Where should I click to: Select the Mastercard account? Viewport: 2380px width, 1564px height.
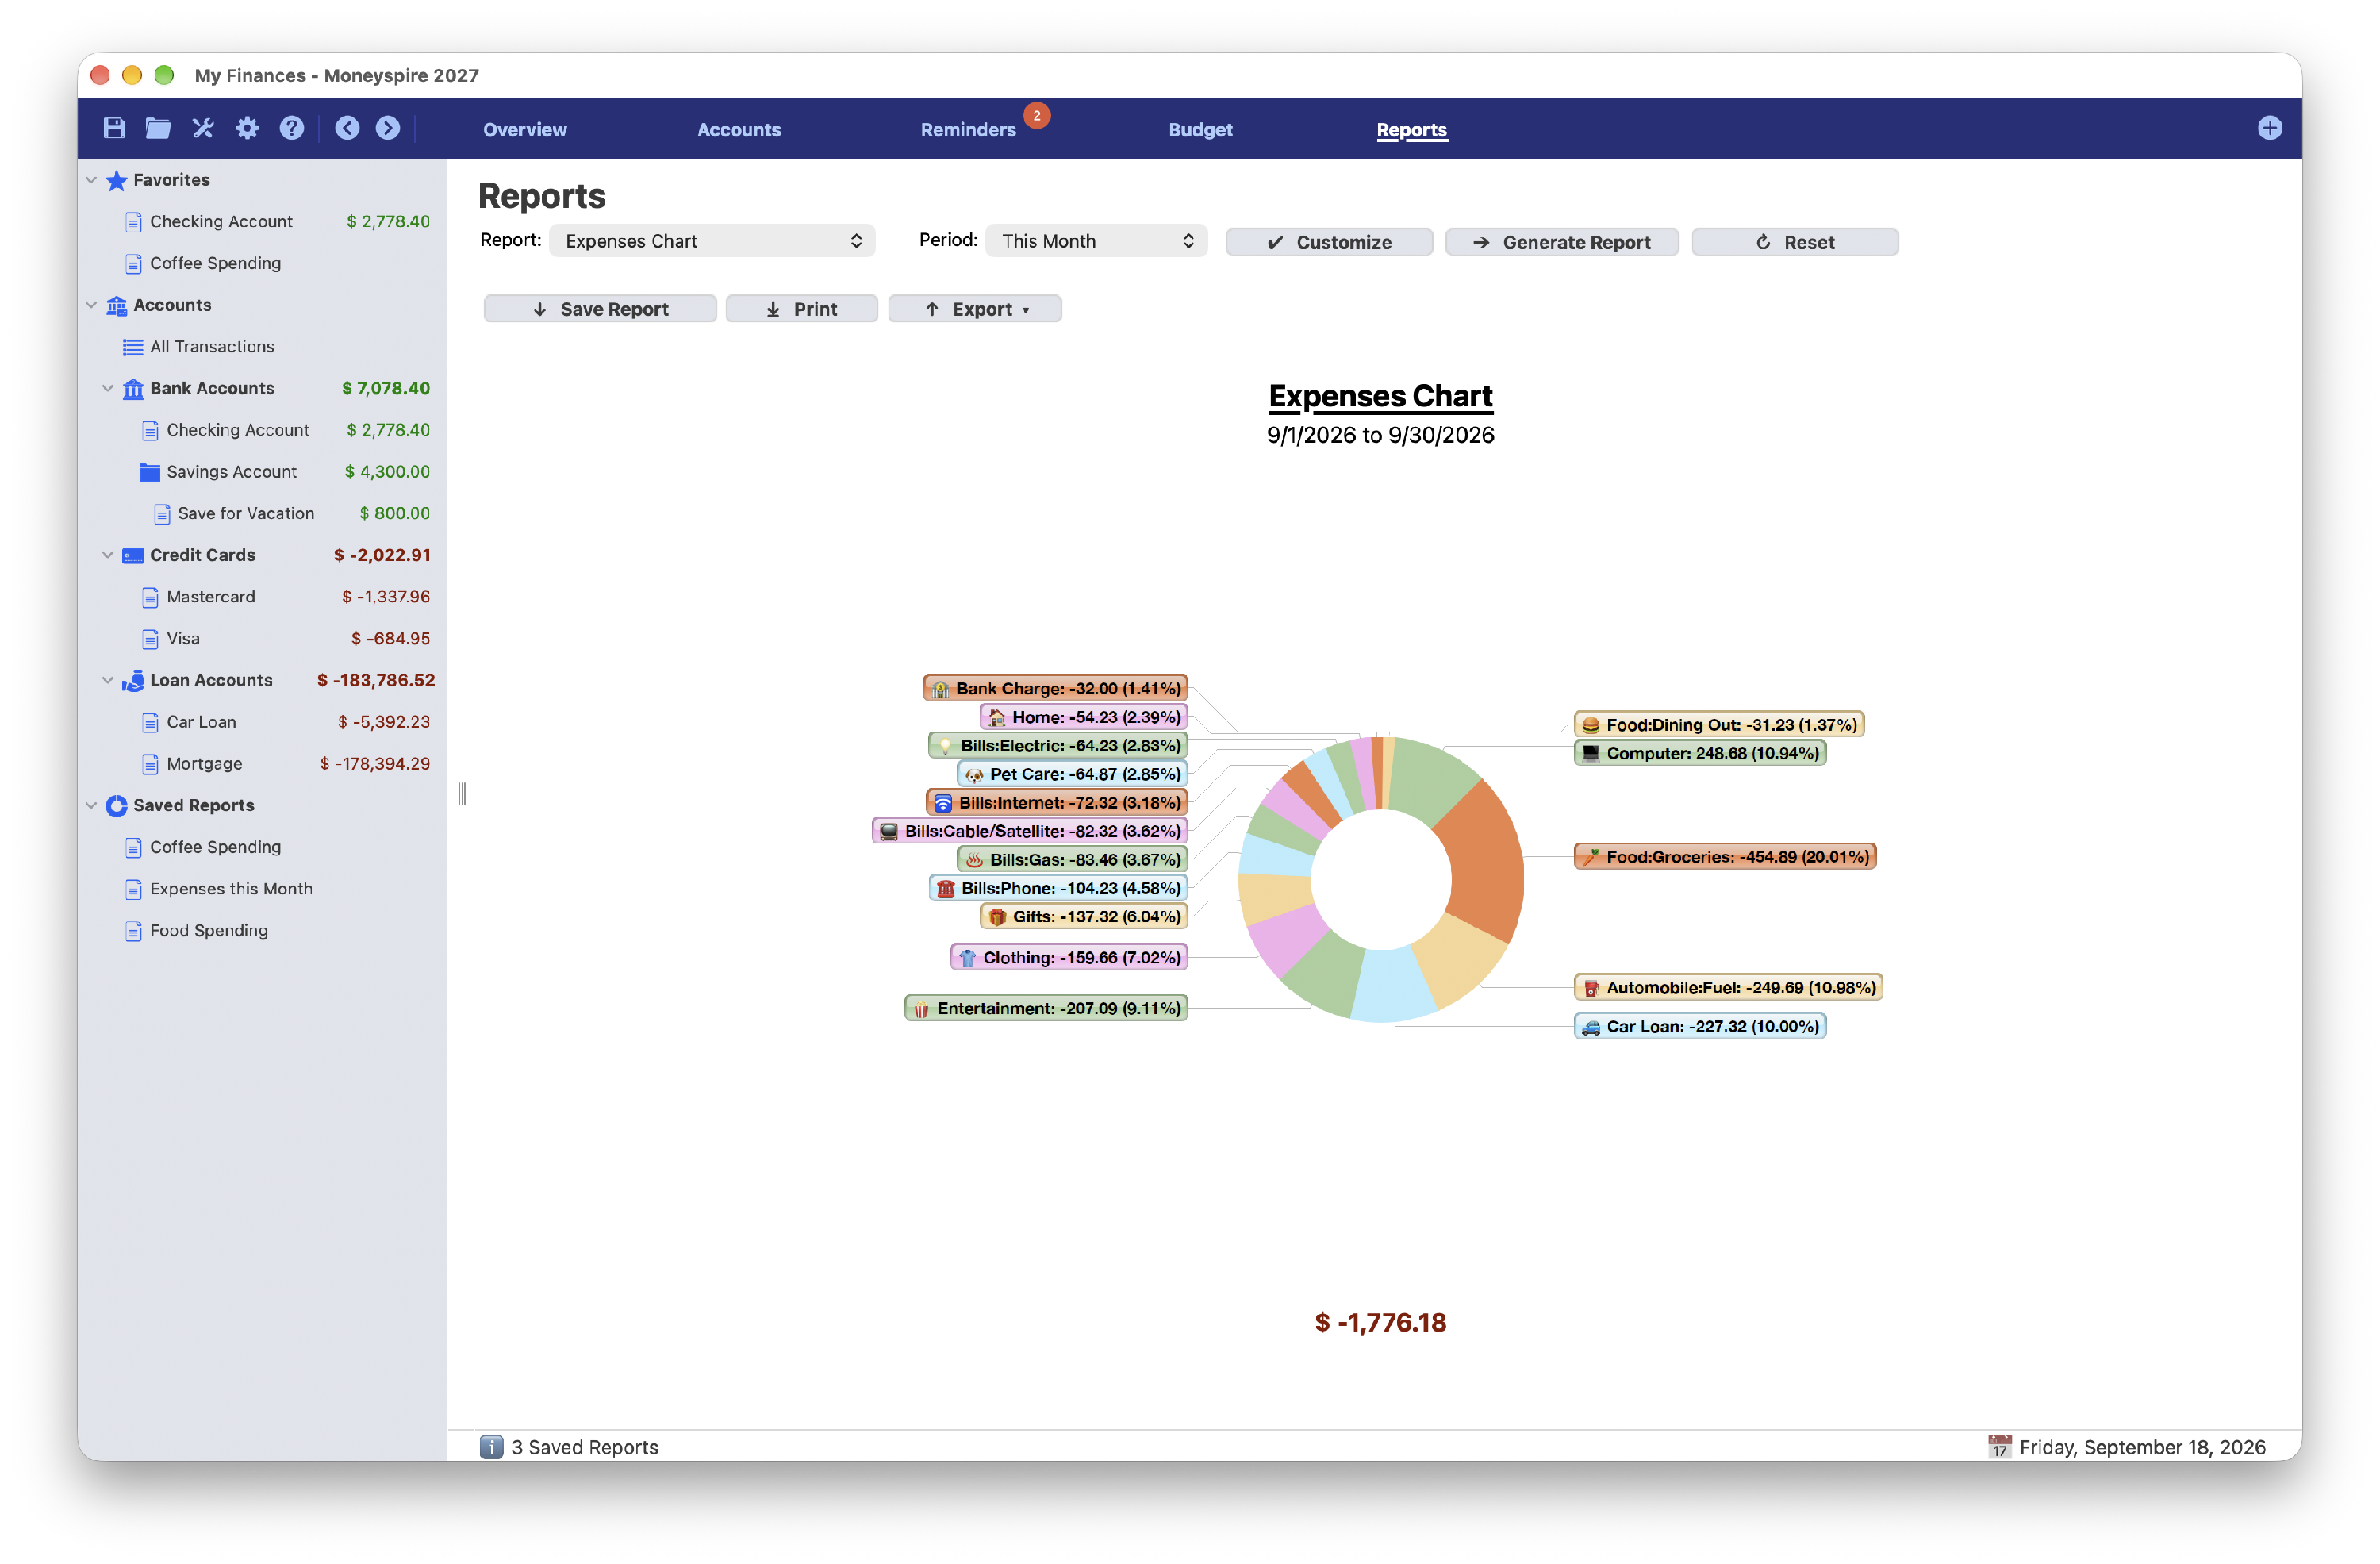pos(211,597)
